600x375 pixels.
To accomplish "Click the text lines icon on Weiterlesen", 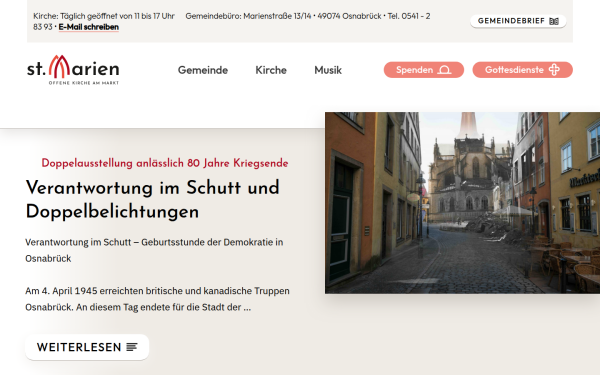I will [132, 347].
